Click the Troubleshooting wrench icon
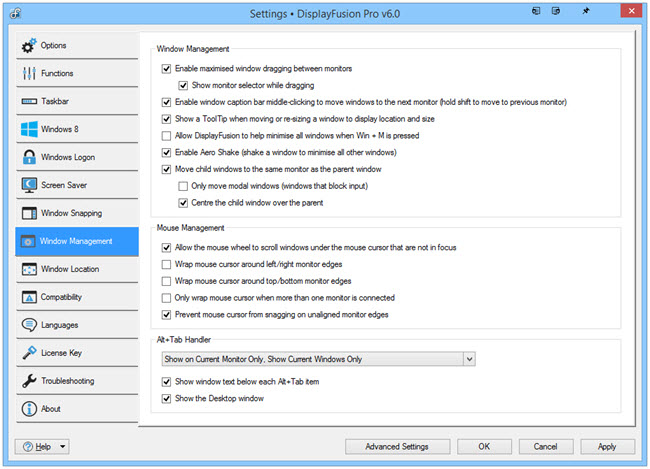 (x=29, y=381)
